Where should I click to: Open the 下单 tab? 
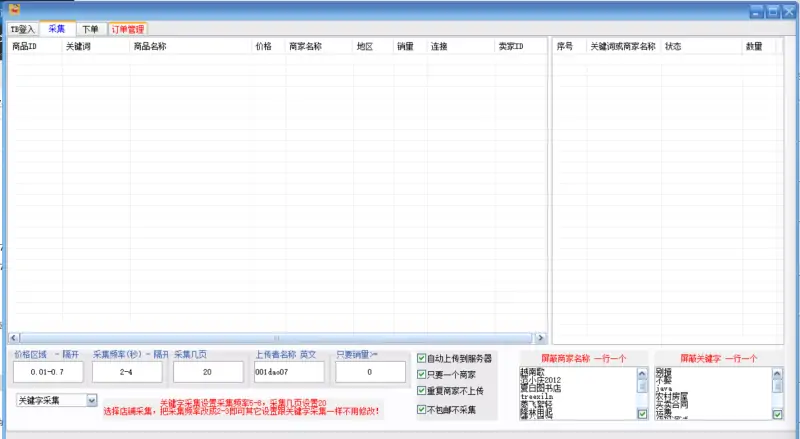coord(90,29)
